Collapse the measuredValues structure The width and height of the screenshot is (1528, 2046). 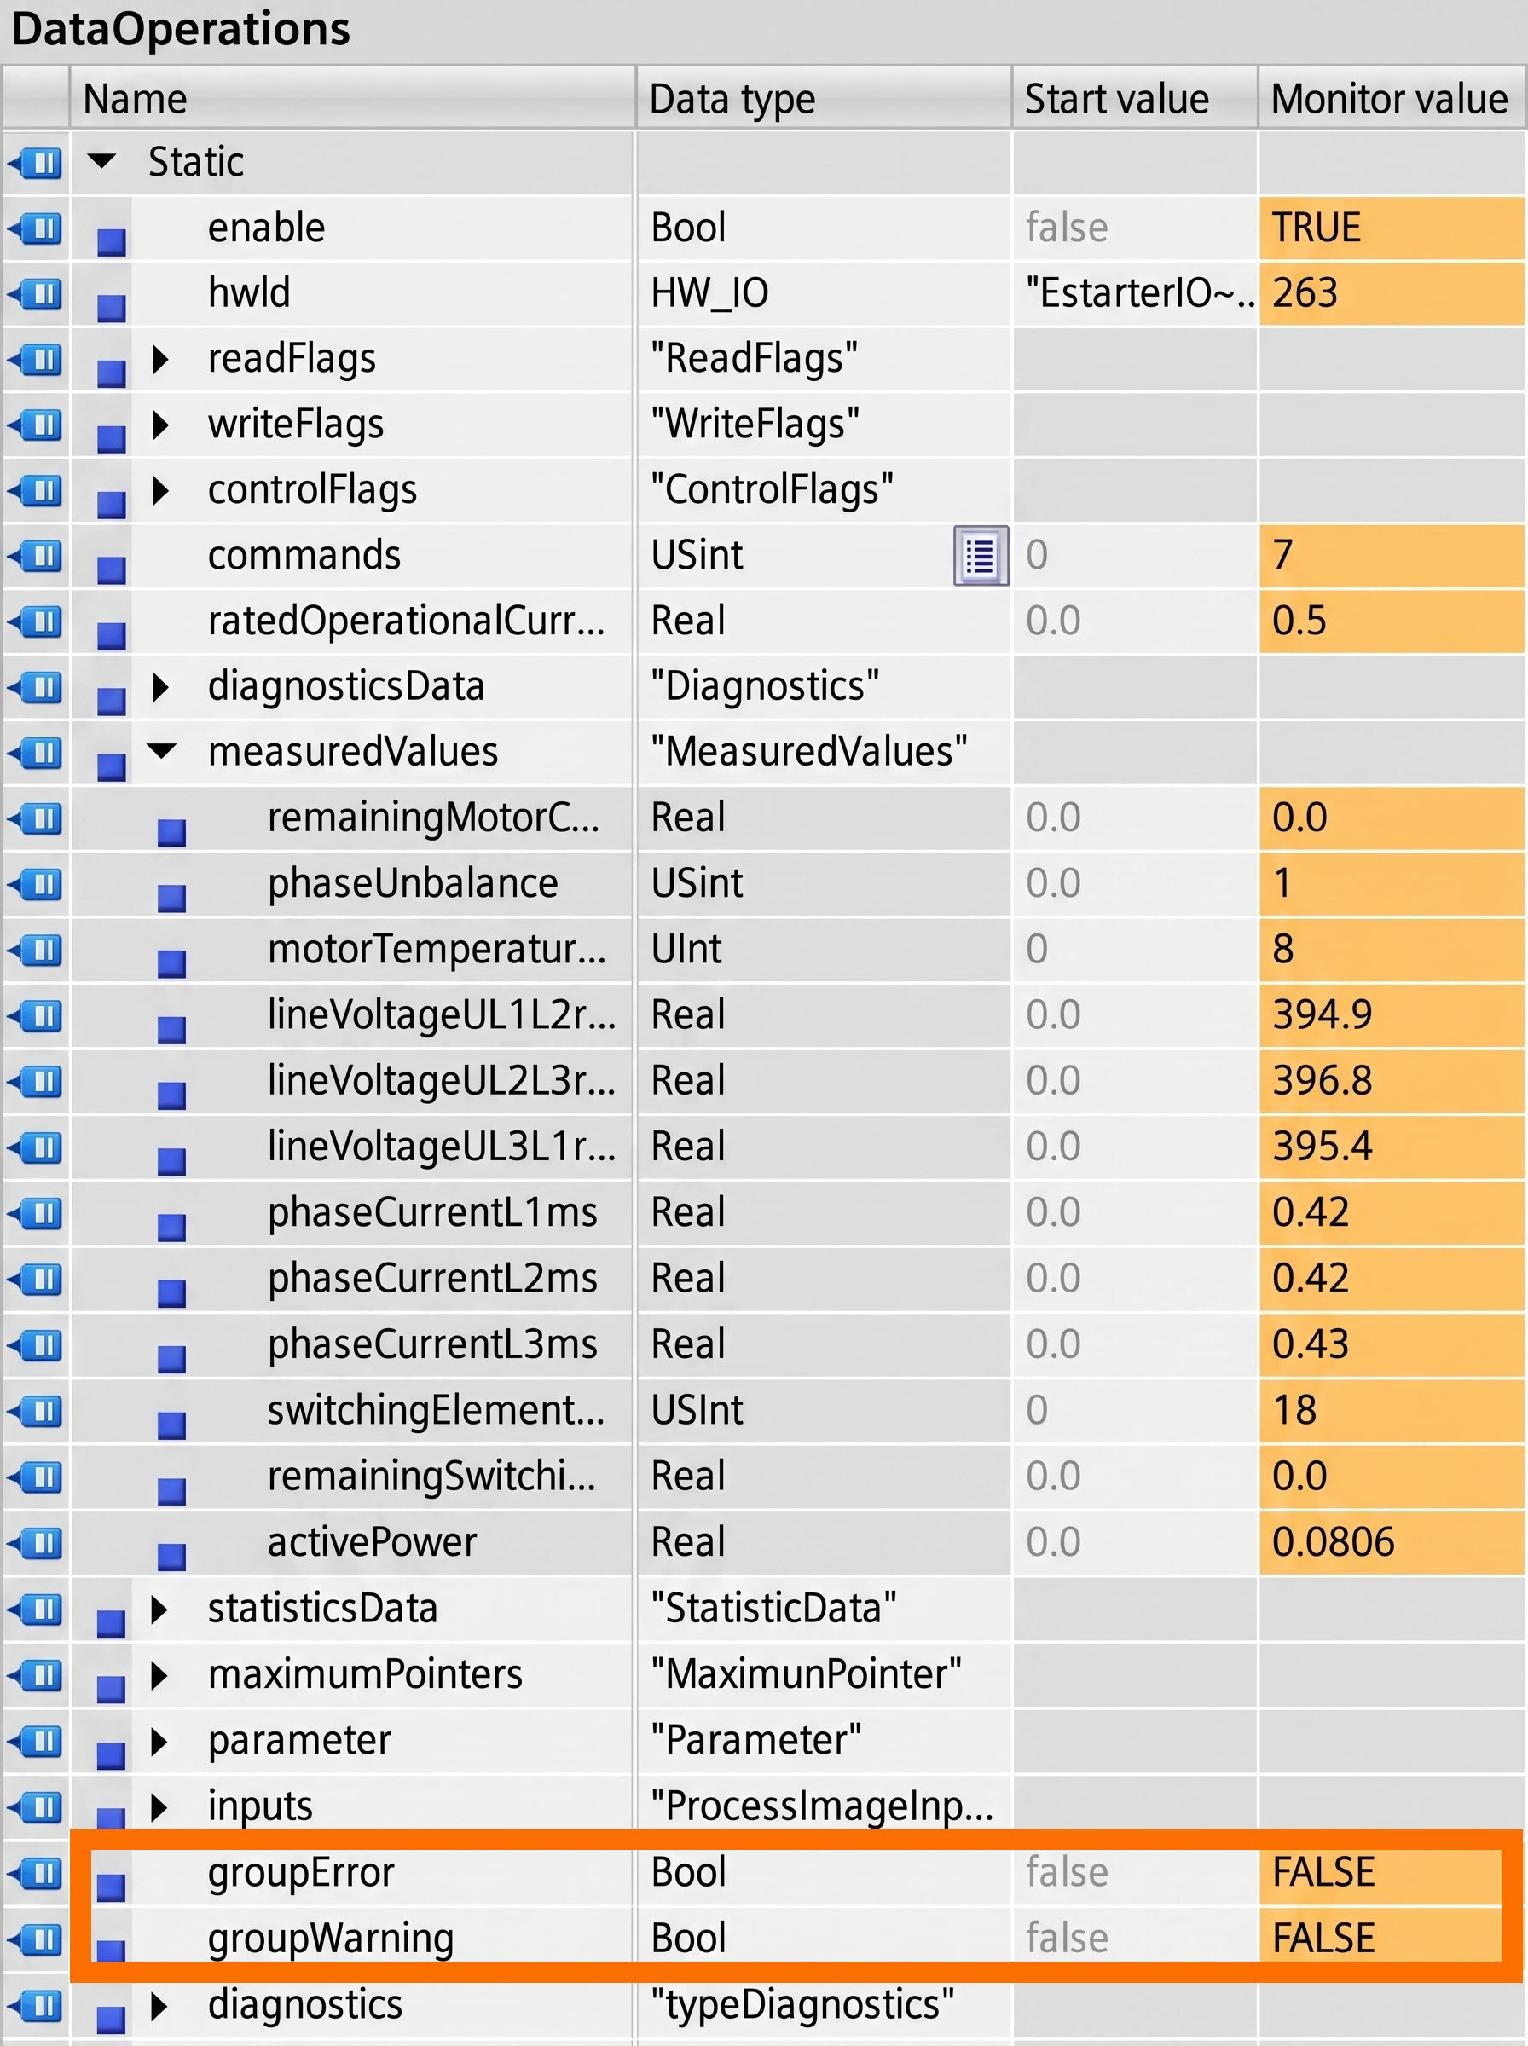pos(162,750)
